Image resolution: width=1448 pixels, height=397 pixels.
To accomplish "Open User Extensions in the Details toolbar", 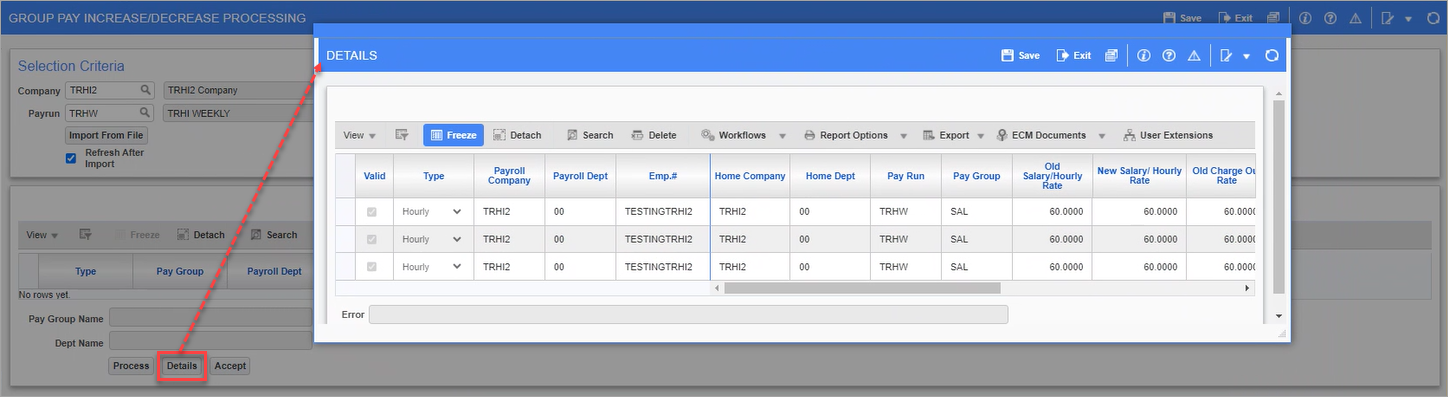I will [x=1168, y=135].
